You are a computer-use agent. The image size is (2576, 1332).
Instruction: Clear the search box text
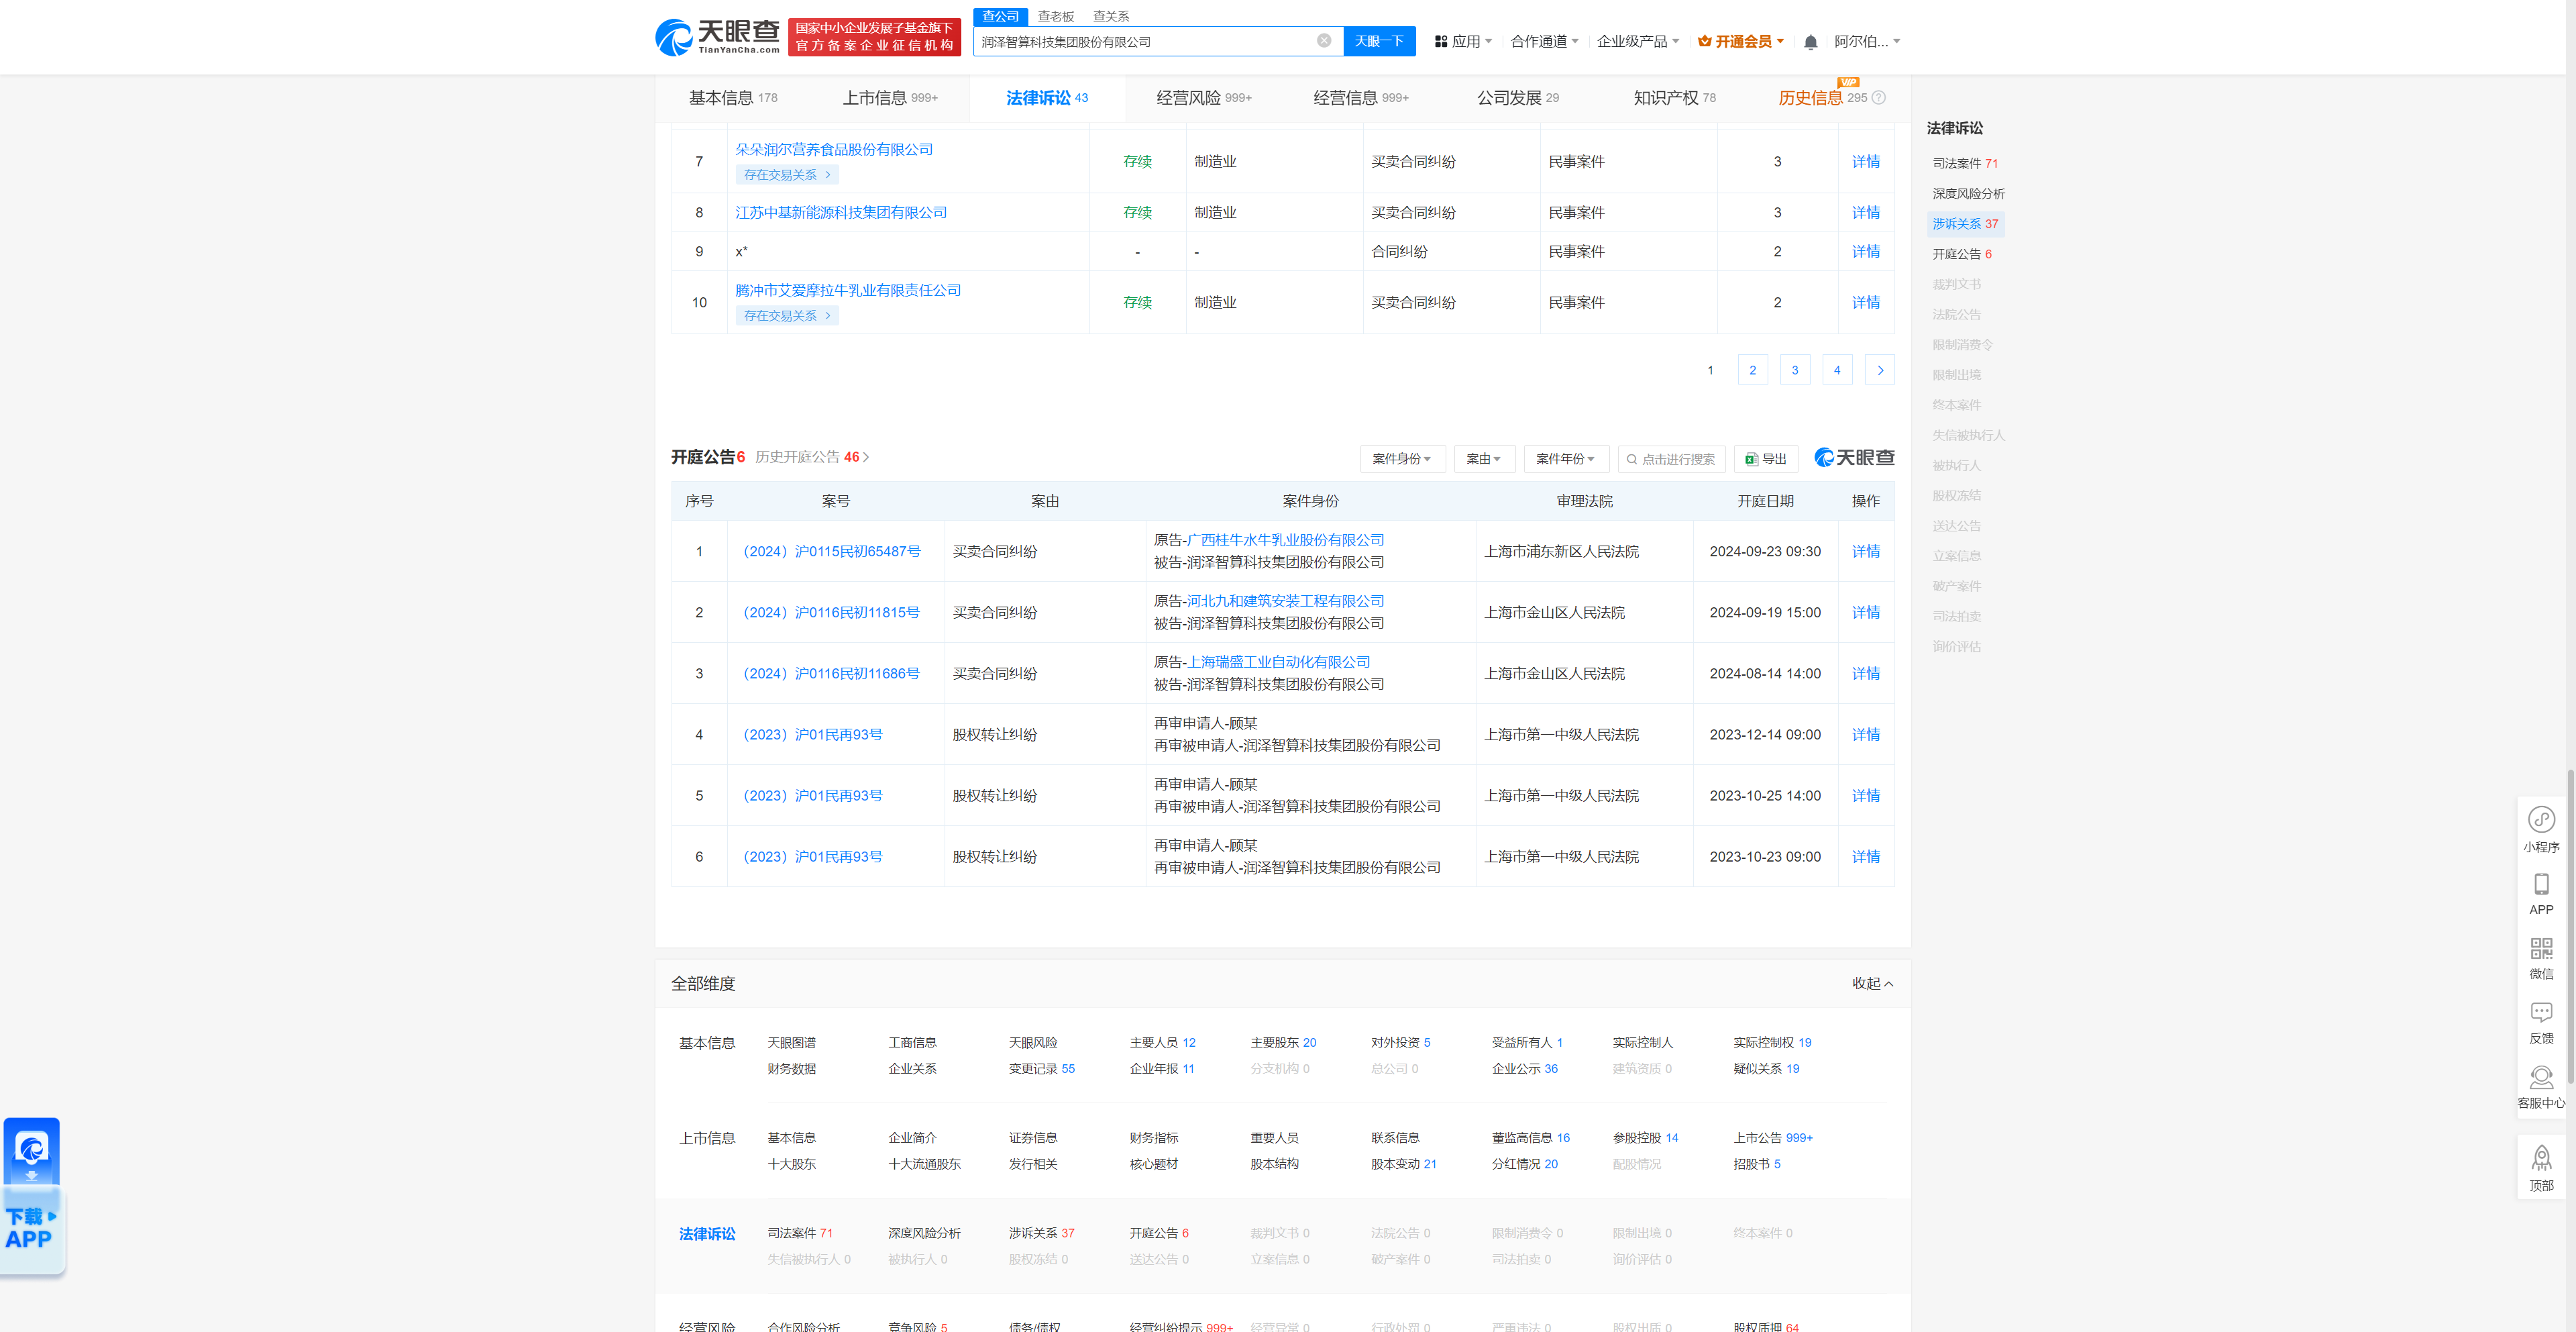tap(1323, 41)
